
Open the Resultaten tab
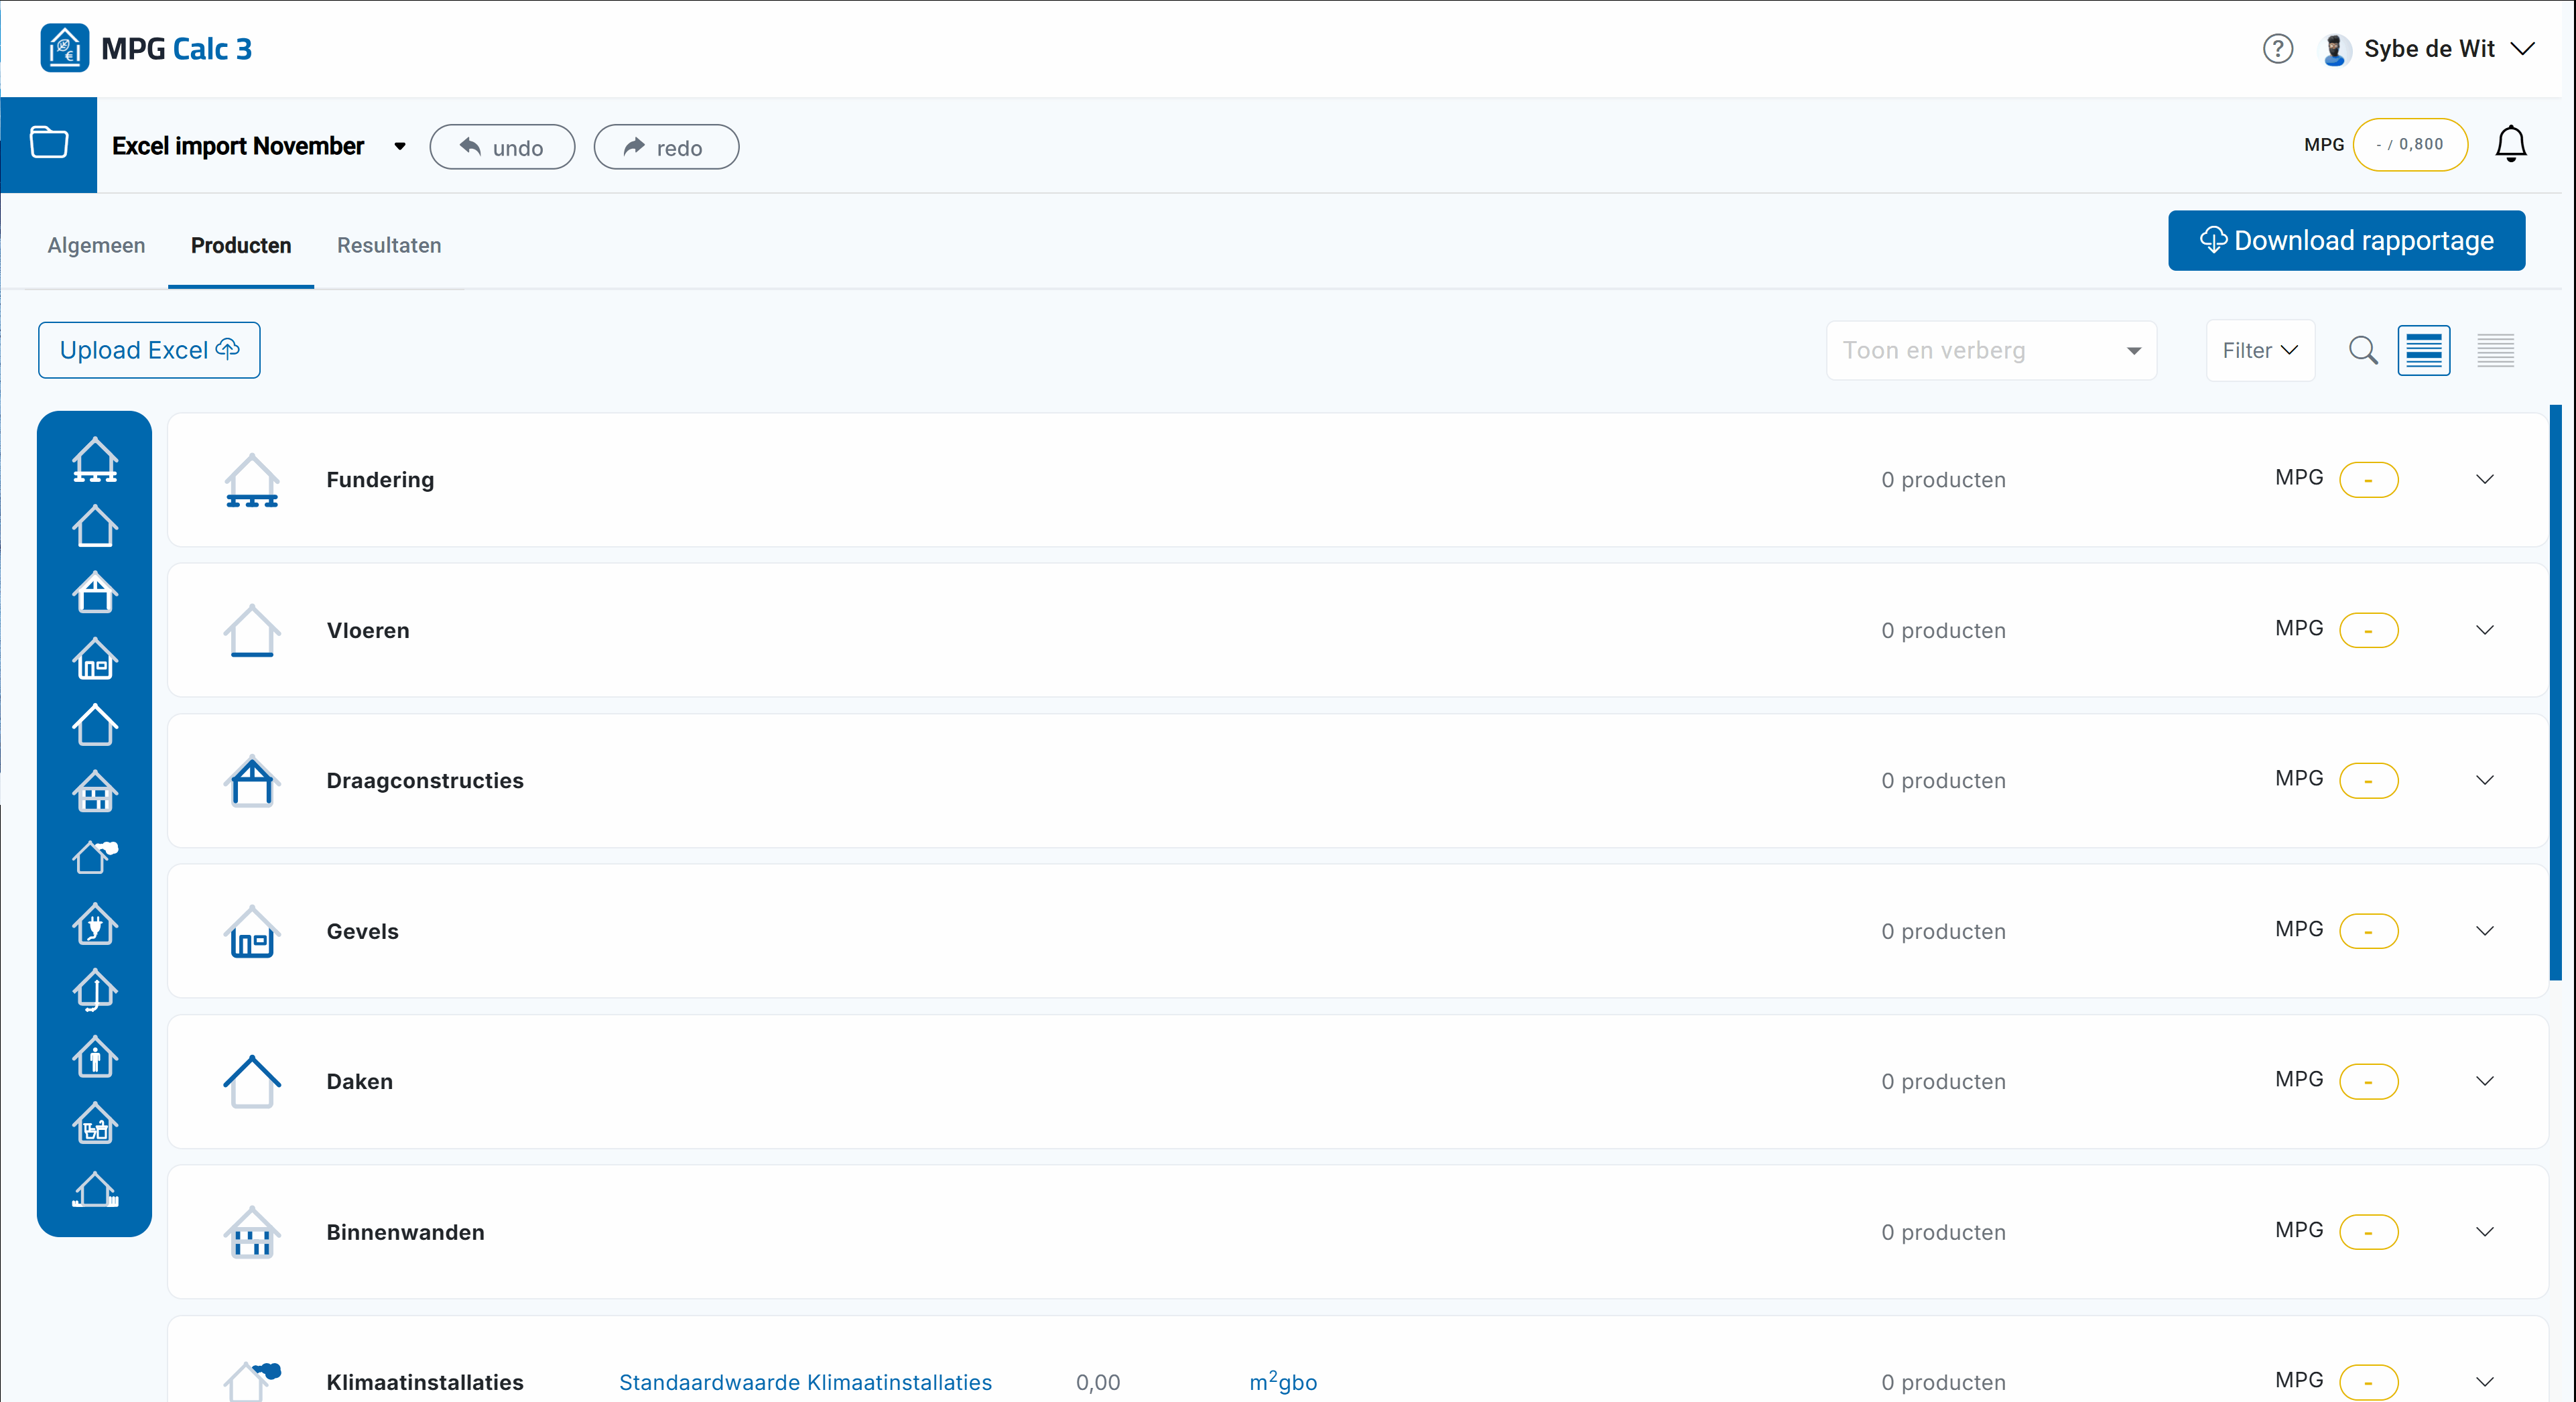click(x=388, y=245)
